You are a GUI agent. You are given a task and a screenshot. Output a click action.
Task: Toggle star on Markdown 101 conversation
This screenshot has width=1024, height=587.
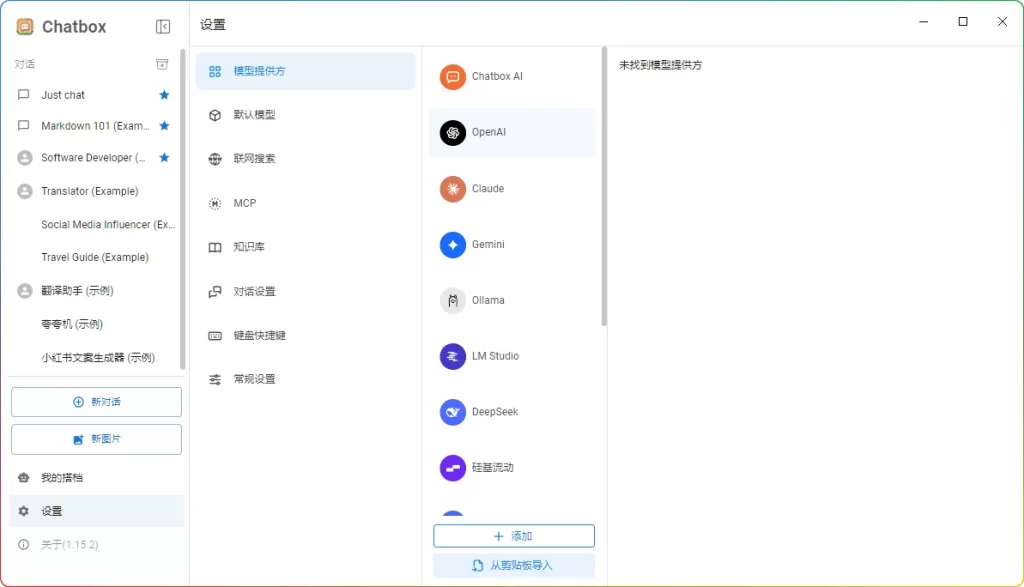[164, 125]
